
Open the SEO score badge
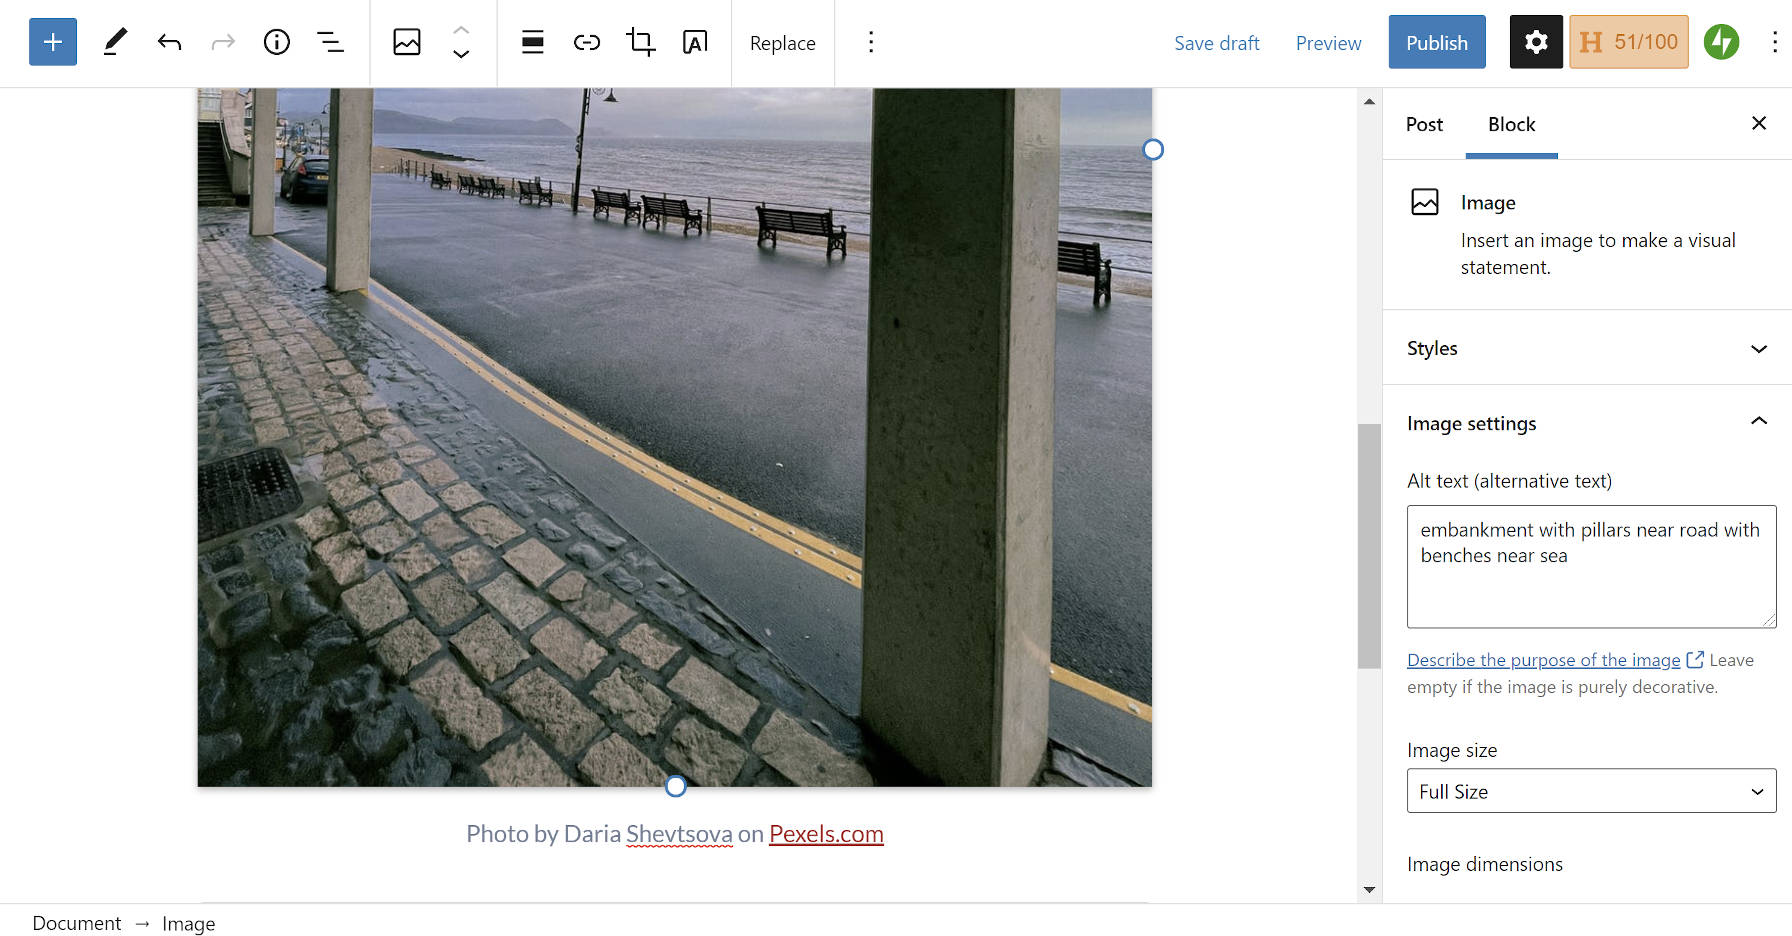click(1628, 41)
